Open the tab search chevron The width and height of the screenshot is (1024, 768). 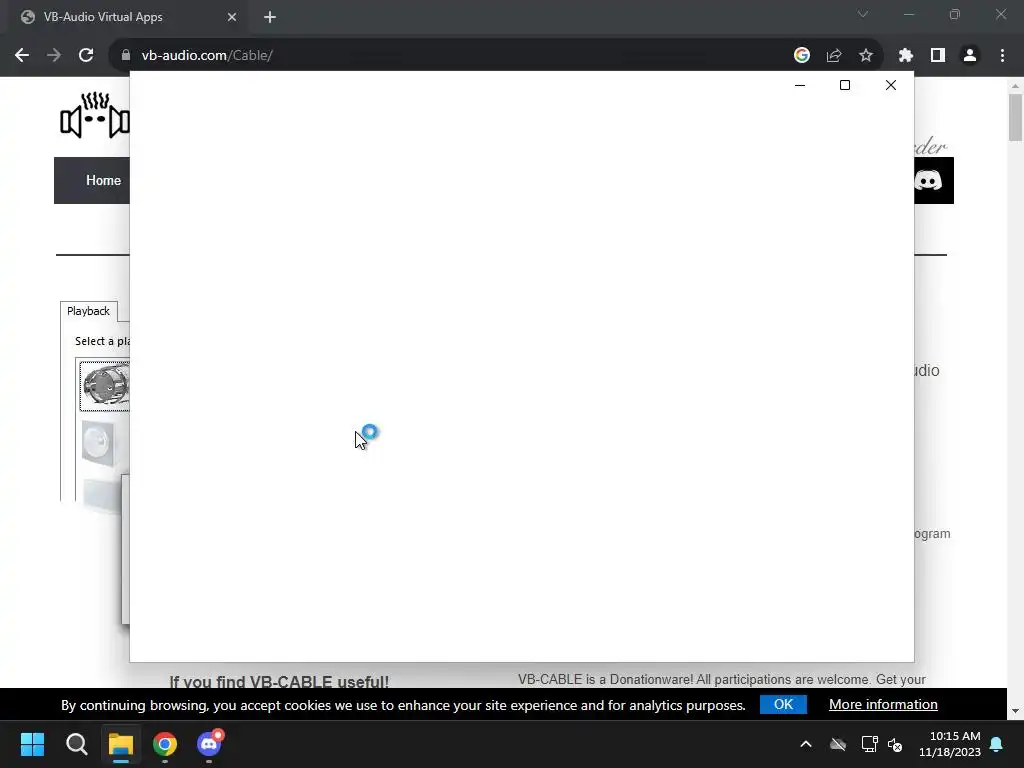(863, 14)
